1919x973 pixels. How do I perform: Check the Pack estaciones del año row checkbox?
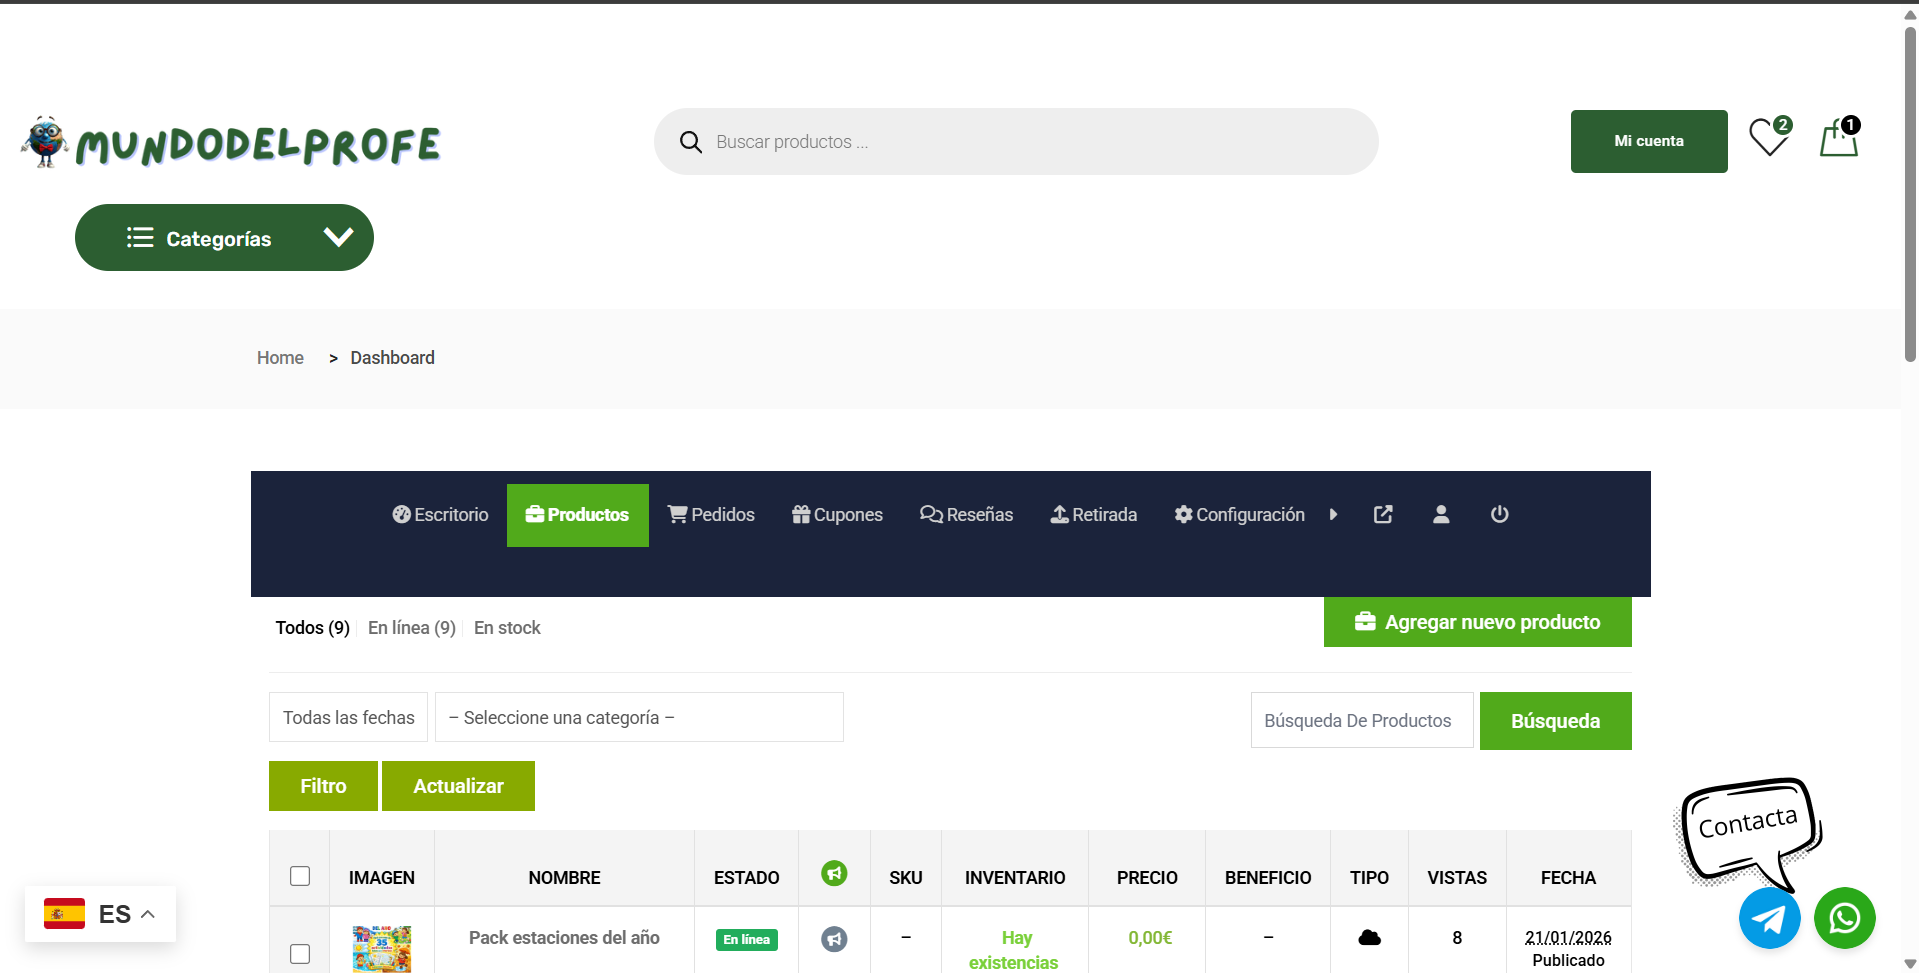click(300, 953)
